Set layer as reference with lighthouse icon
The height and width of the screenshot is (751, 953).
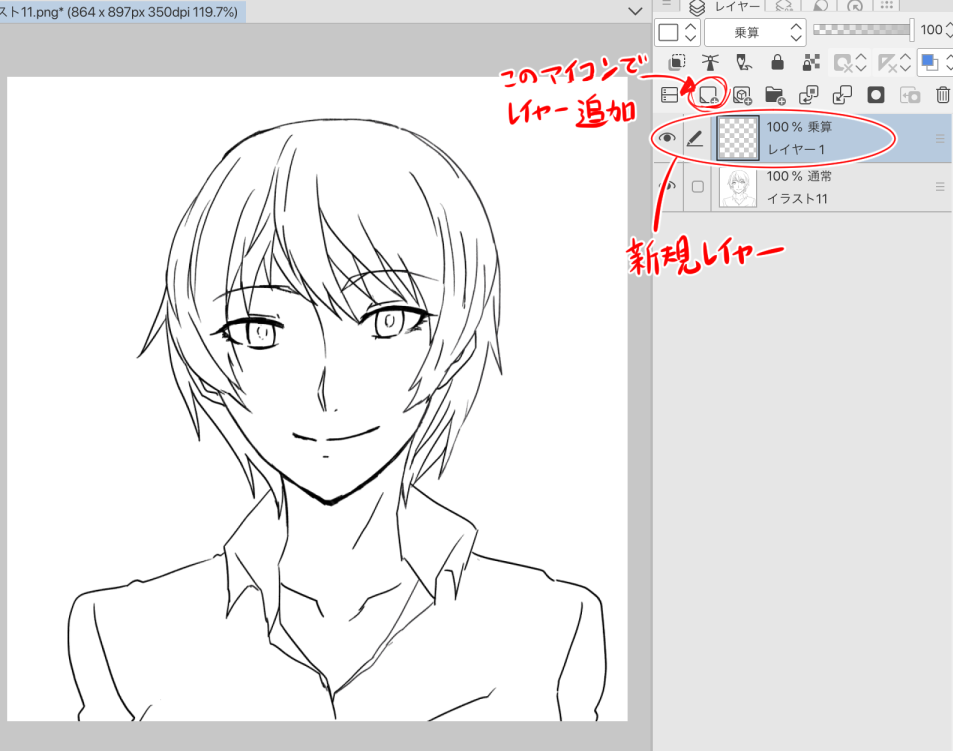[711, 62]
